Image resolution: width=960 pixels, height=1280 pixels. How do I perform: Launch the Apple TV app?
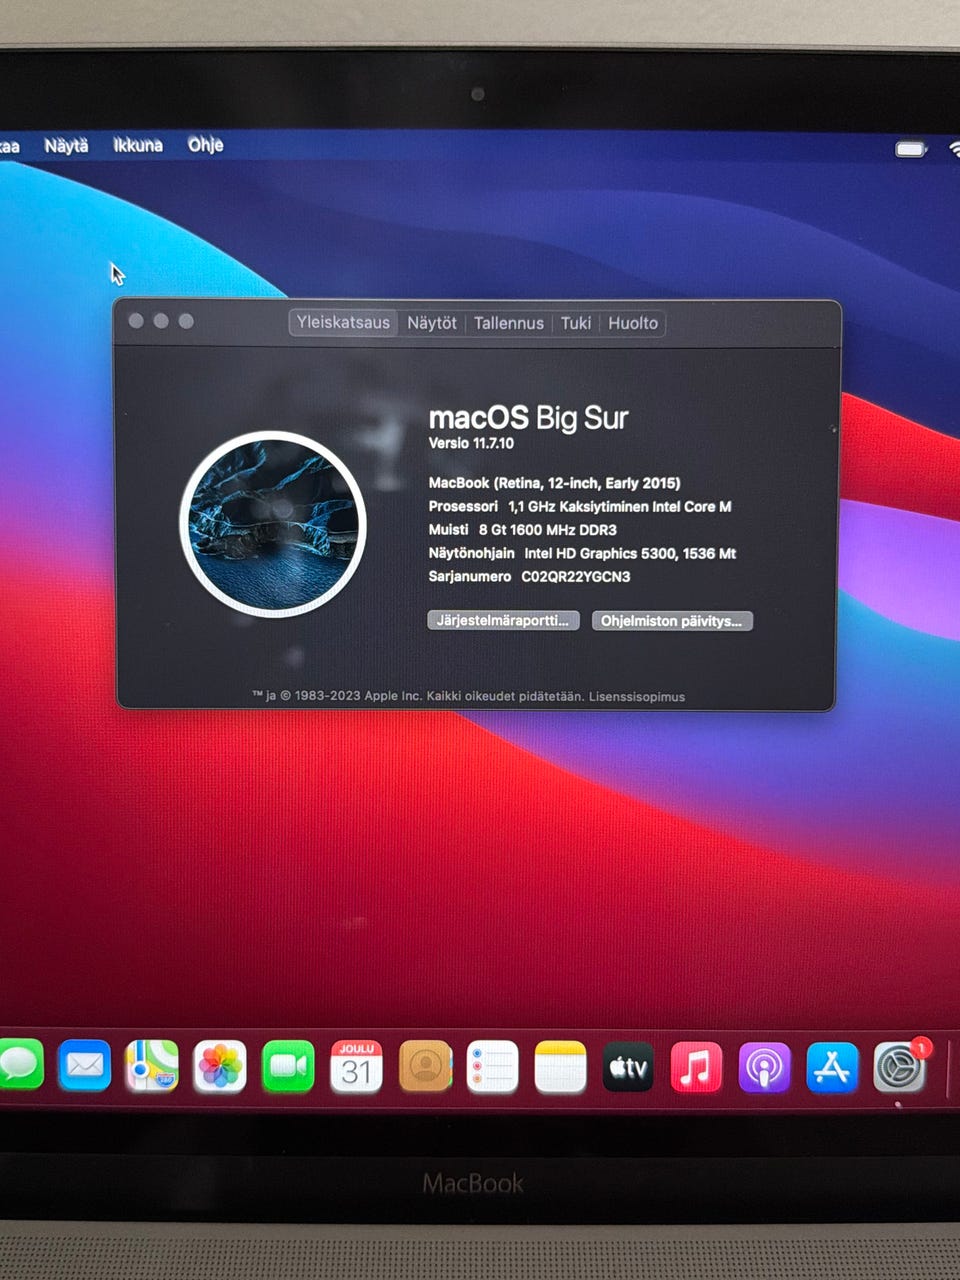[x=628, y=1067]
